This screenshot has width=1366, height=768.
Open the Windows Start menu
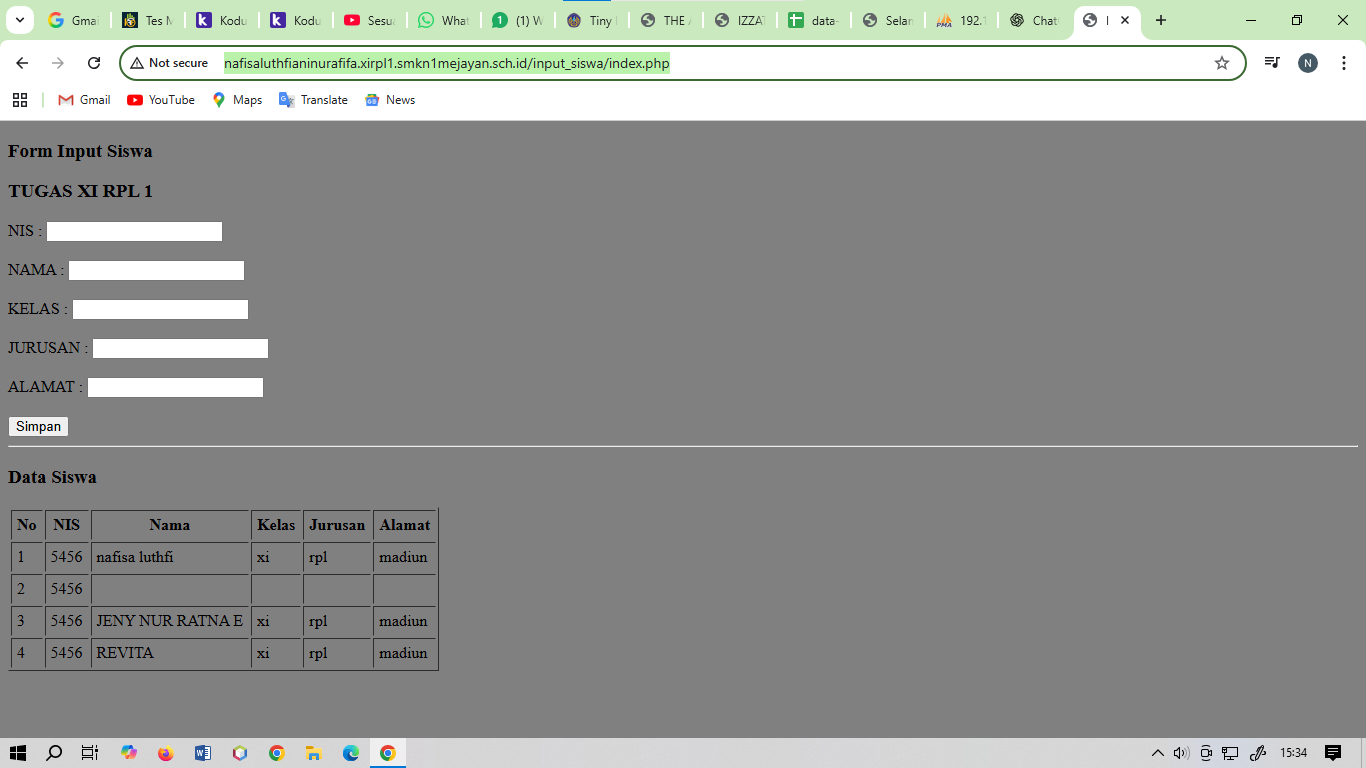(x=18, y=753)
